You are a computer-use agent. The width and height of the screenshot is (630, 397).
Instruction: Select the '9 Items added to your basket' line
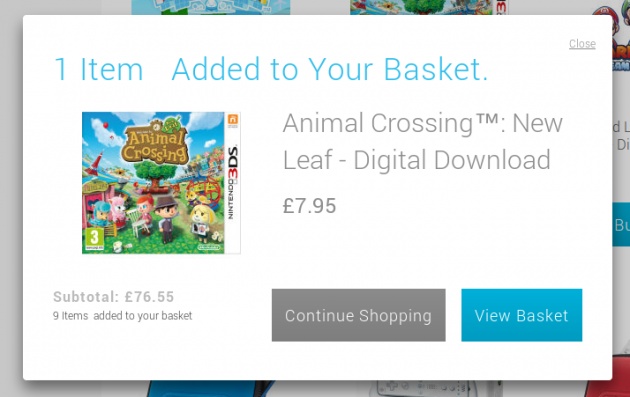(123, 316)
